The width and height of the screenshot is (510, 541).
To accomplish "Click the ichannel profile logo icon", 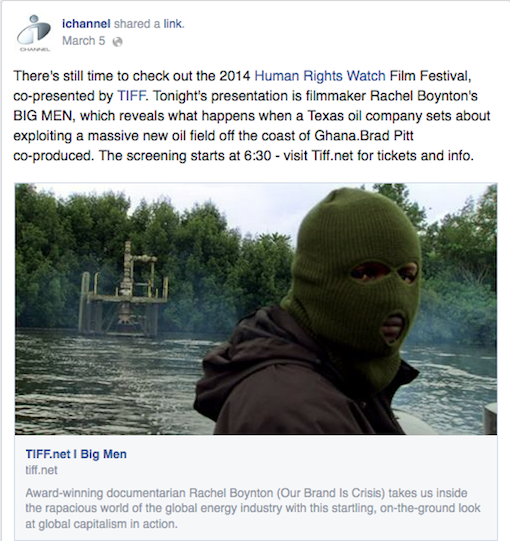I will pyautogui.click(x=33, y=33).
